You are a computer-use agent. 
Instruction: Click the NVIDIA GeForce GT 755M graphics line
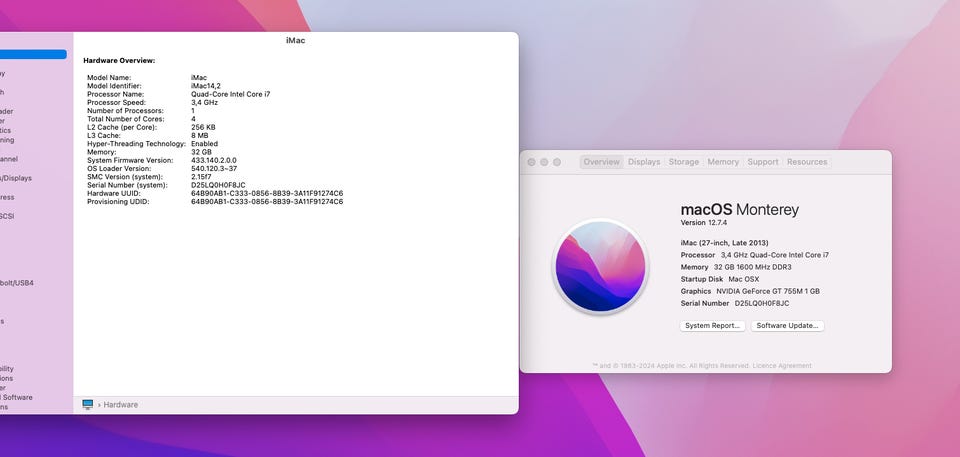coord(750,292)
